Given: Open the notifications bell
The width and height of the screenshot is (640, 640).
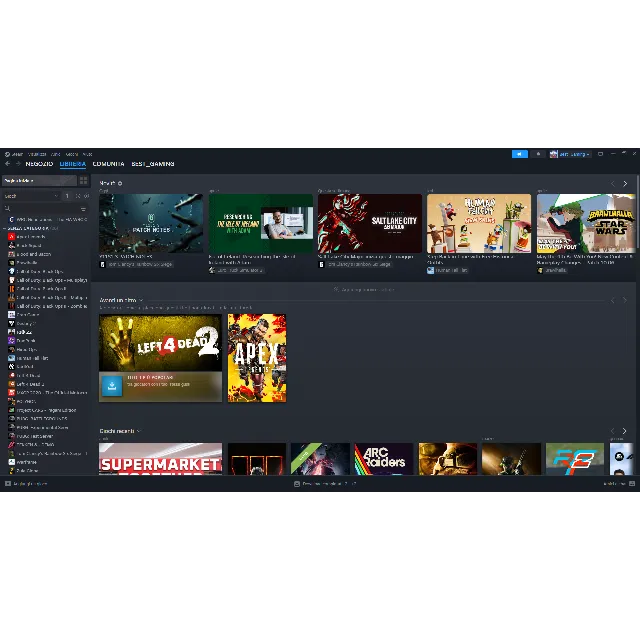Looking at the screenshot, I should pyautogui.click(x=538, y=154).
